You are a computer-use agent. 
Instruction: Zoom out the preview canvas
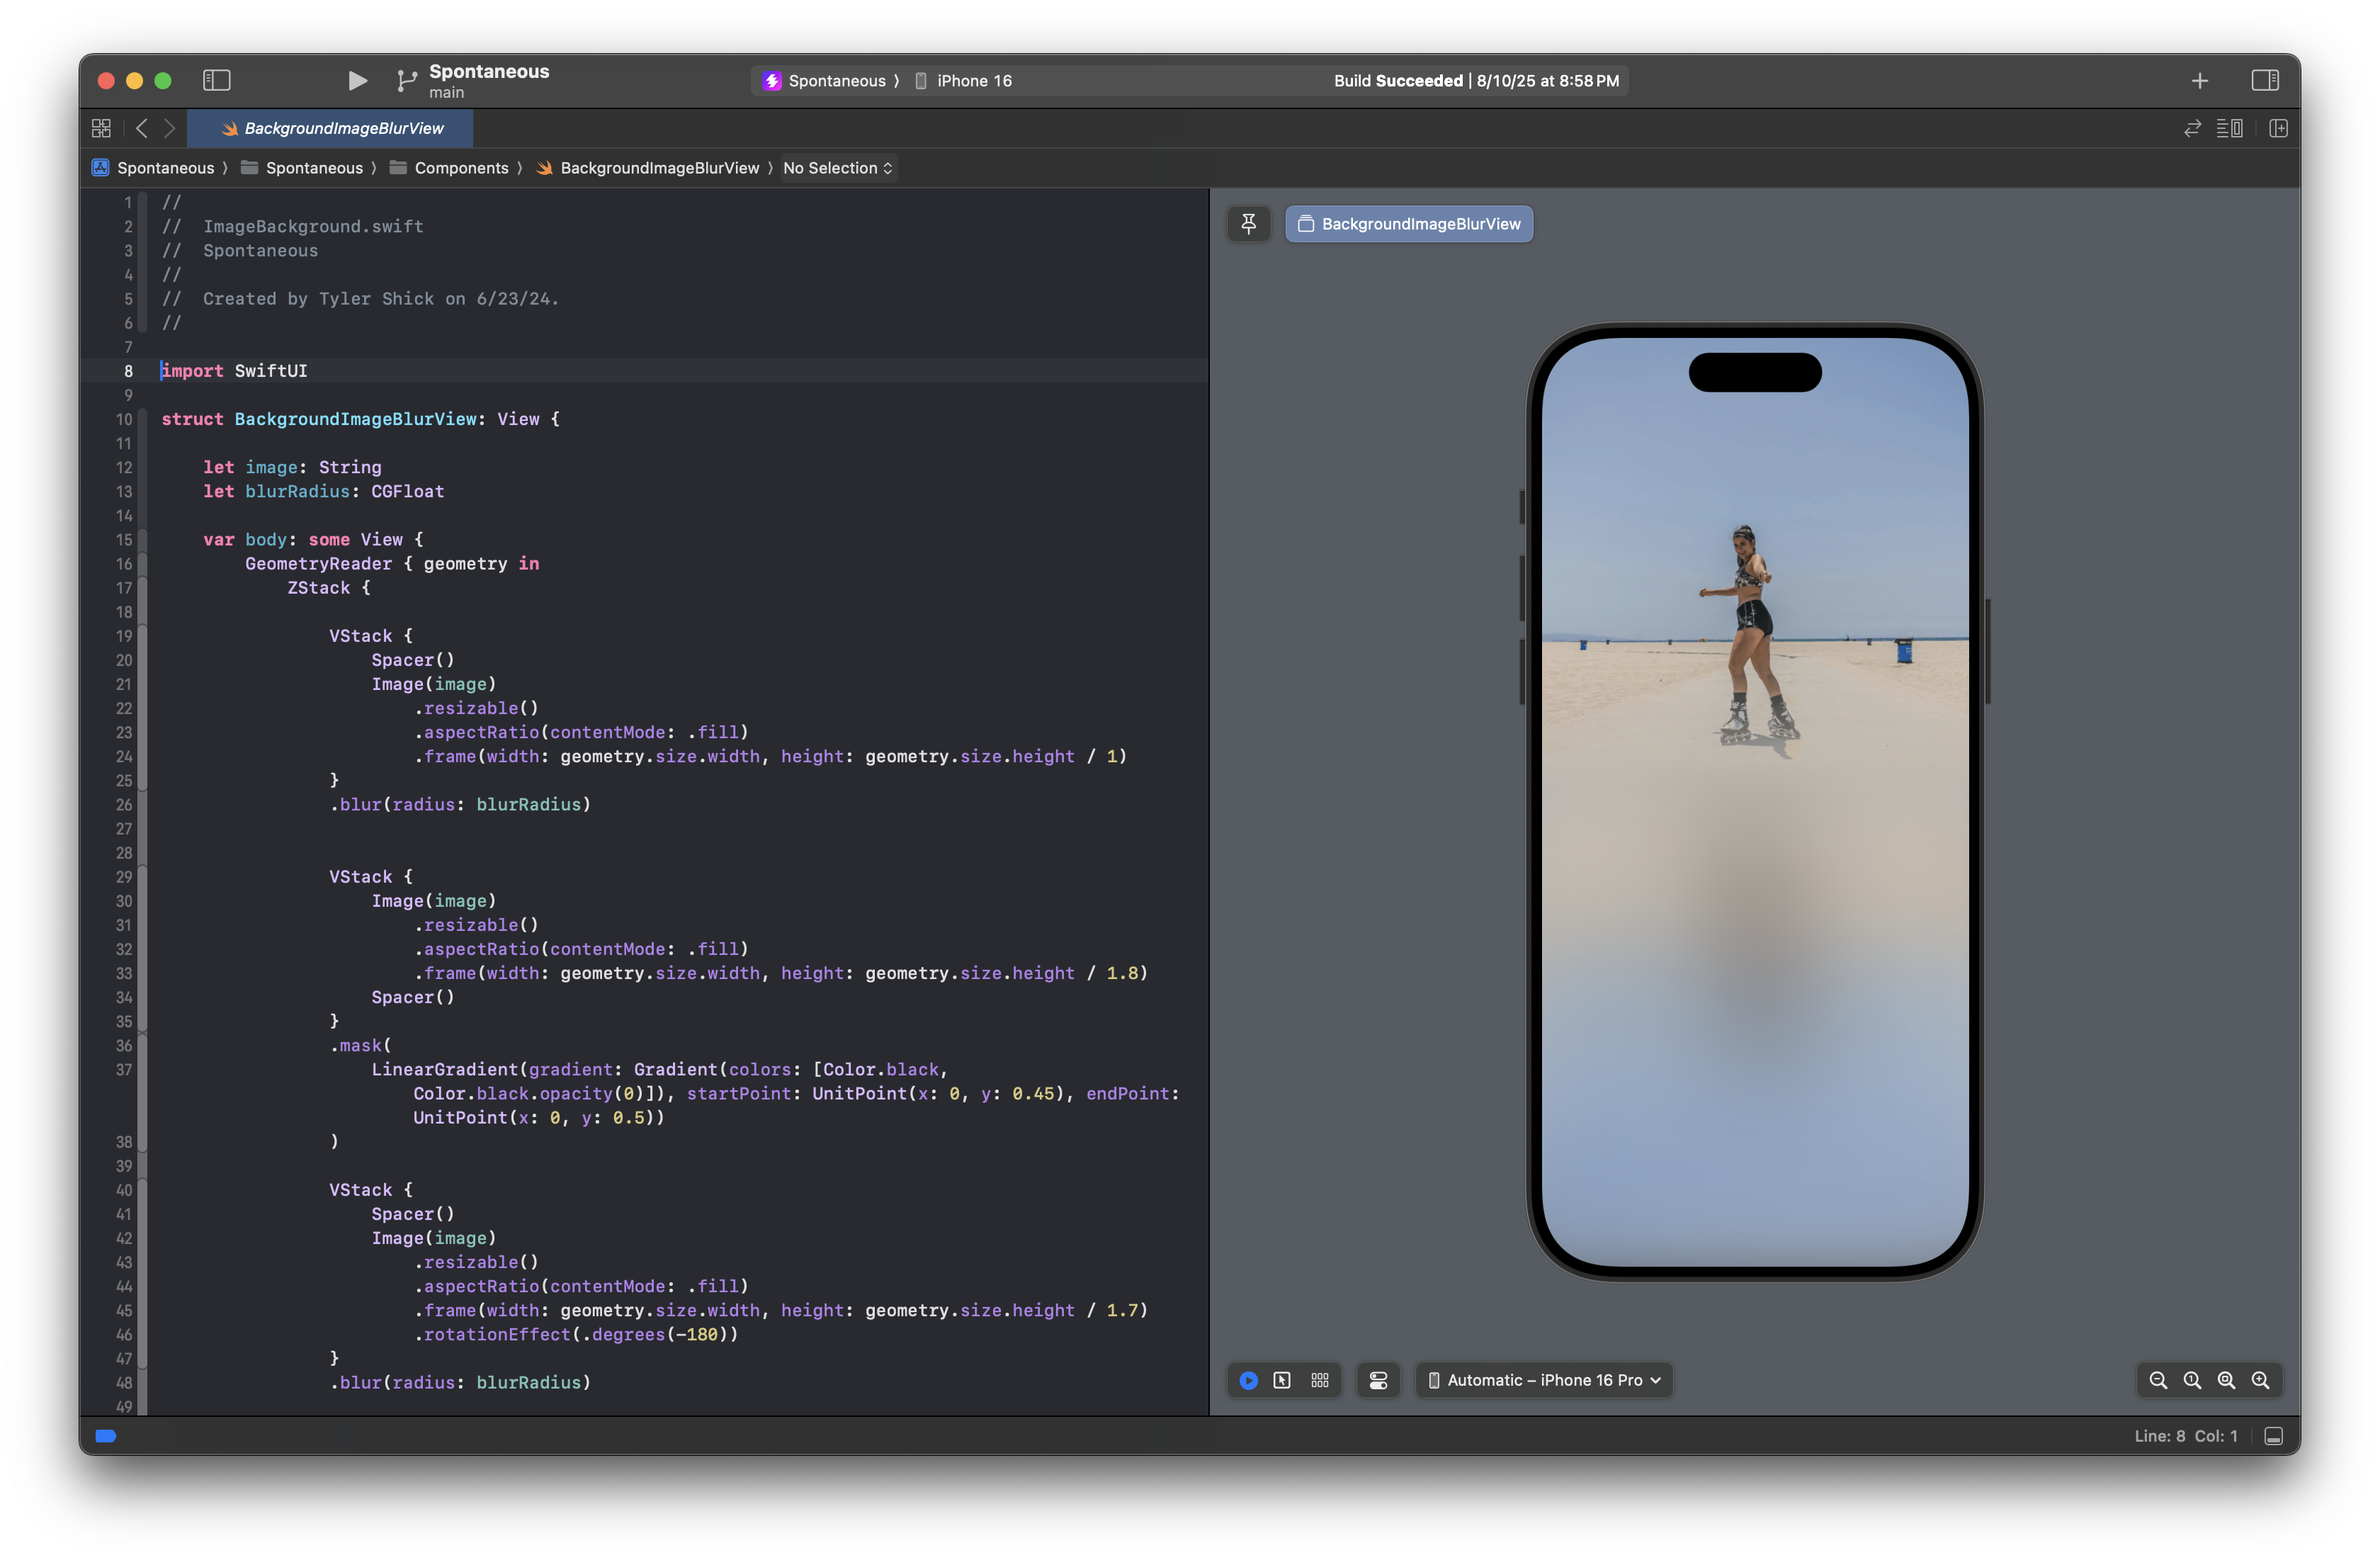click(2158, 1380)
